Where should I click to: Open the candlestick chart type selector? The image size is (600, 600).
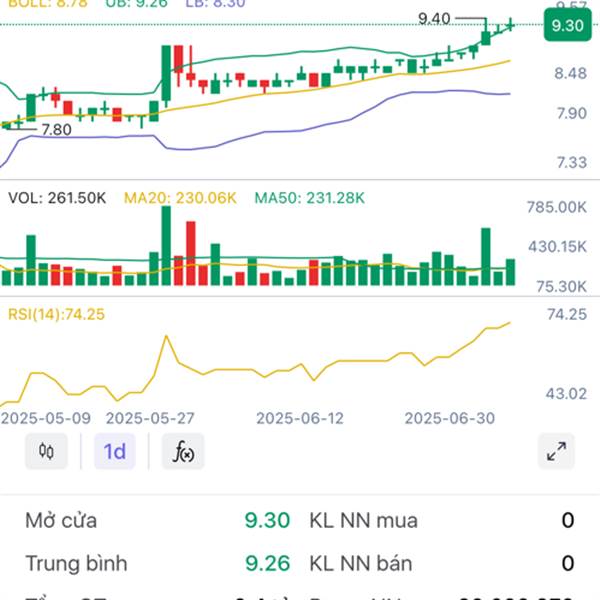point(46,451)
